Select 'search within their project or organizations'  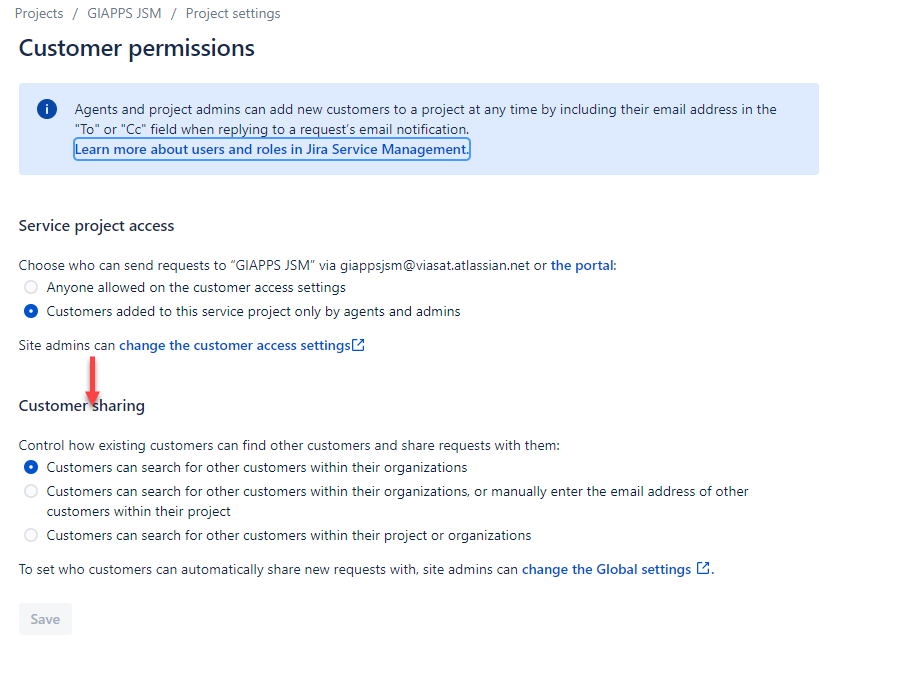coord(31,536)
